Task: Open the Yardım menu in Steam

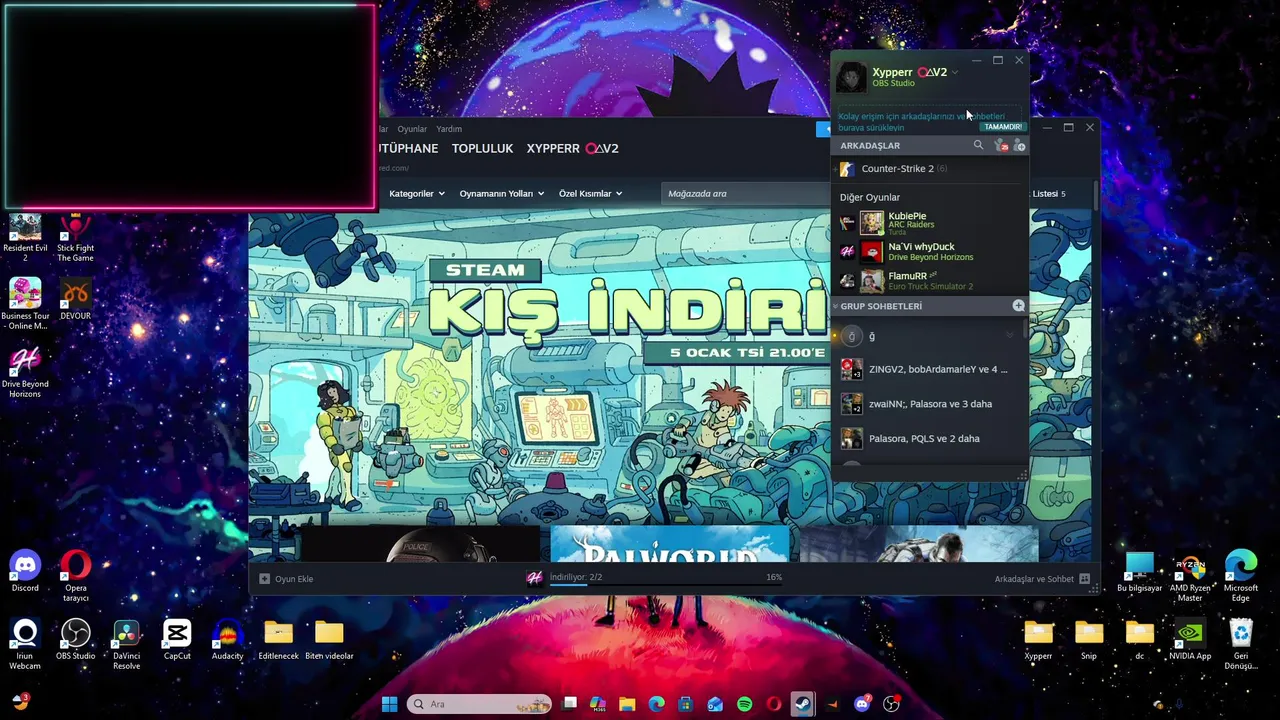Action: tap(449, 129)
